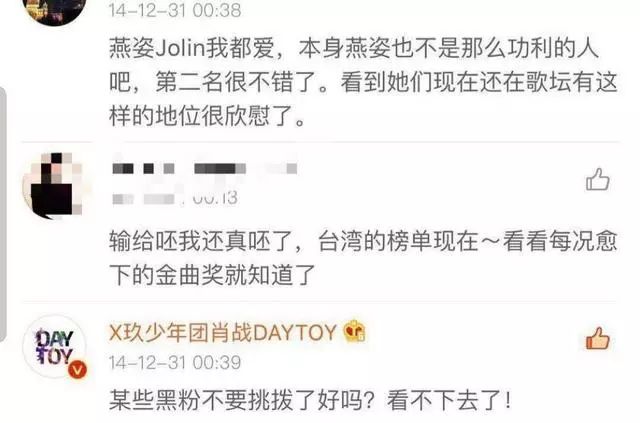Click the gray scrollbar on left edge
Viewport: 640px width, 423px height.
(x=3, y=214)
